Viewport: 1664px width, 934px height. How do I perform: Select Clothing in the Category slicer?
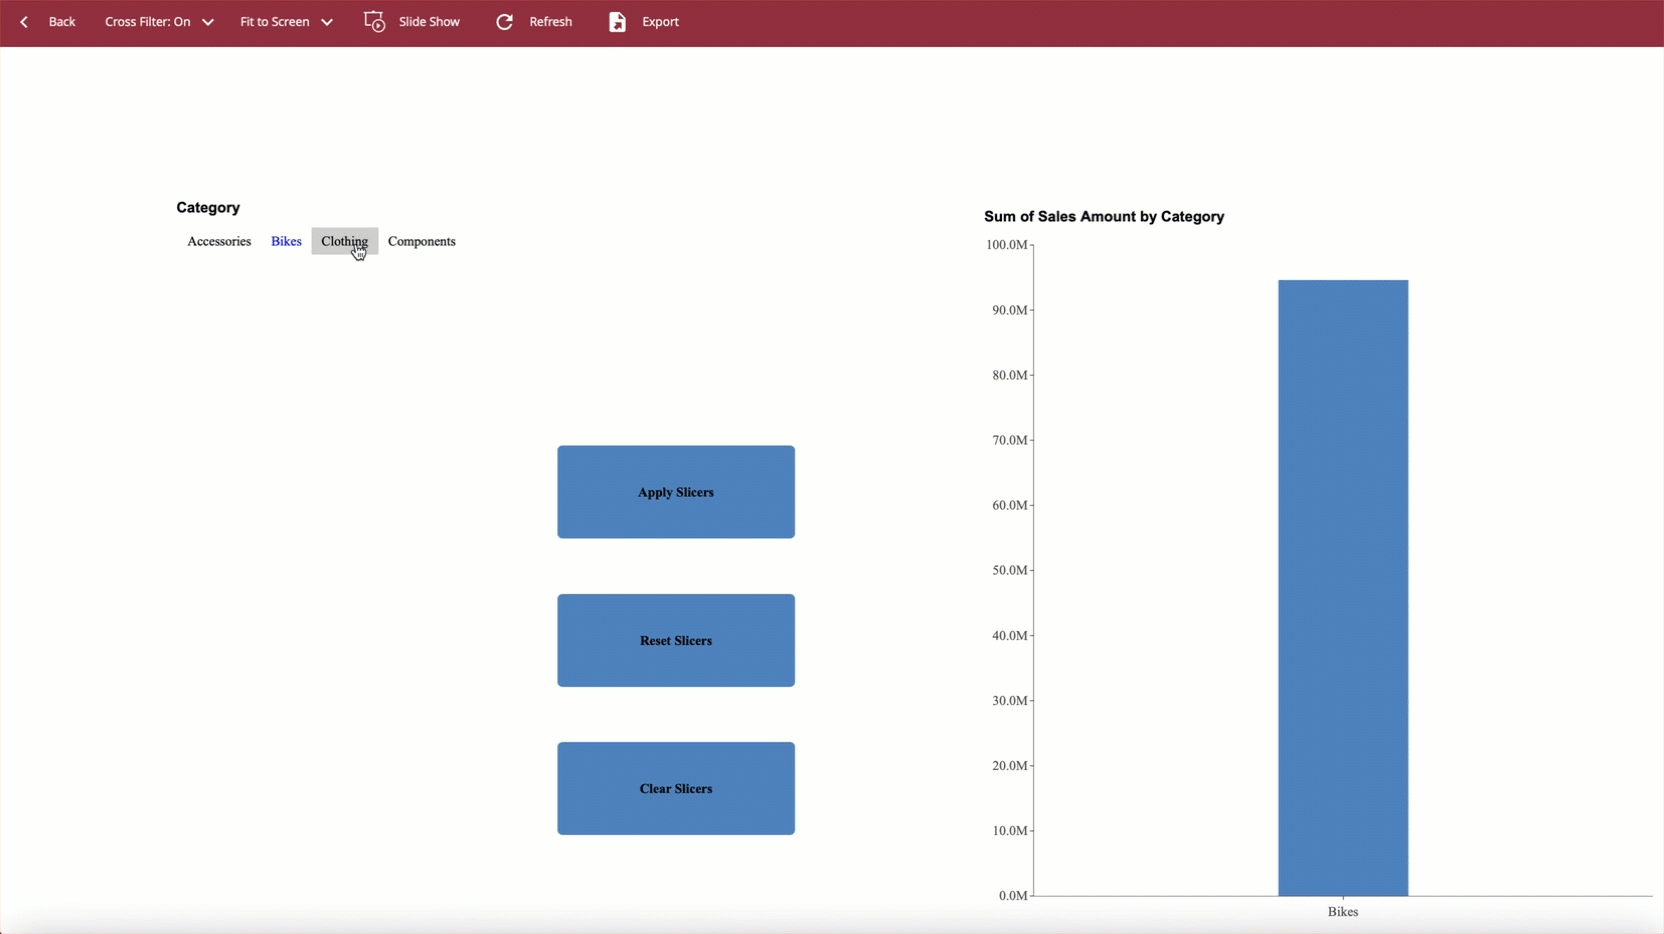click(344, 241)
